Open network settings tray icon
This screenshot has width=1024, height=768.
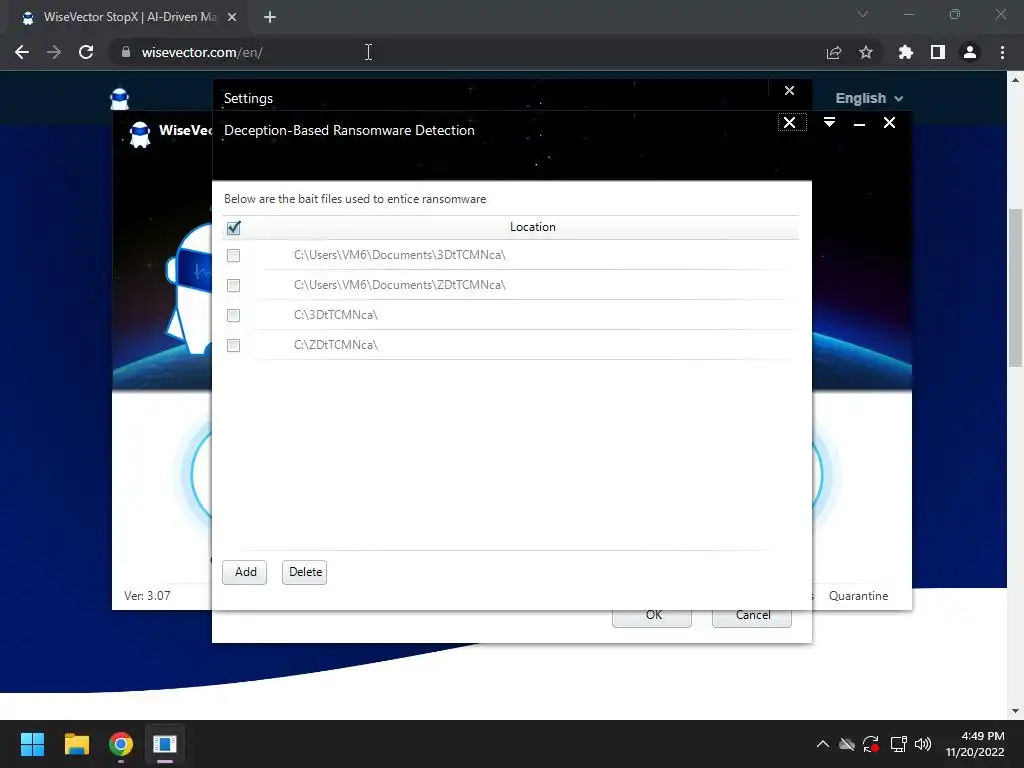pyautogui.click(x=899, y=744)
